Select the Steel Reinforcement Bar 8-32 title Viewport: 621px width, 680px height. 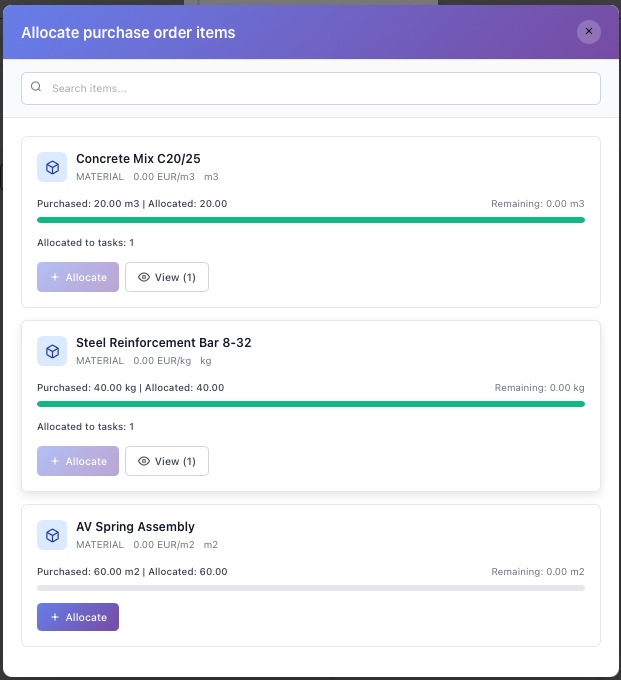click(164, 343)
